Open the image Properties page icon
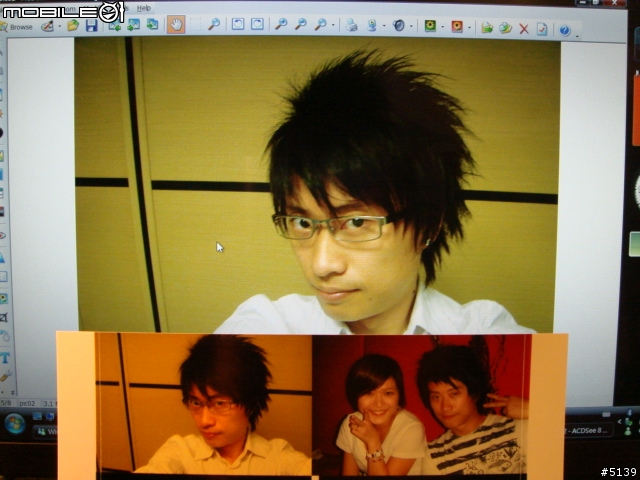This screenshot has width=640, height=480. 542,29
